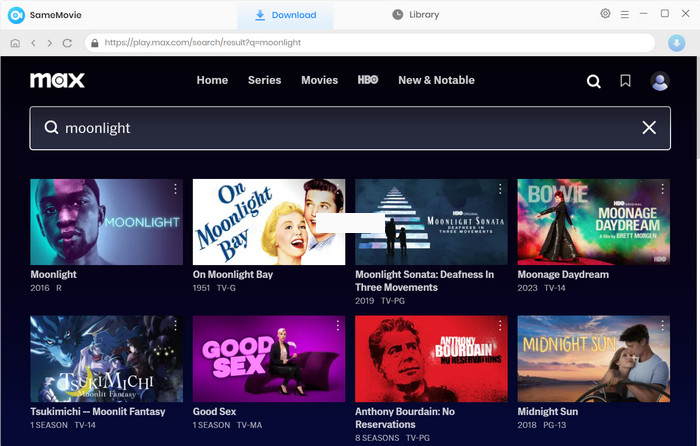
Task: Click the Good Sex title
Action: [214, 412]
